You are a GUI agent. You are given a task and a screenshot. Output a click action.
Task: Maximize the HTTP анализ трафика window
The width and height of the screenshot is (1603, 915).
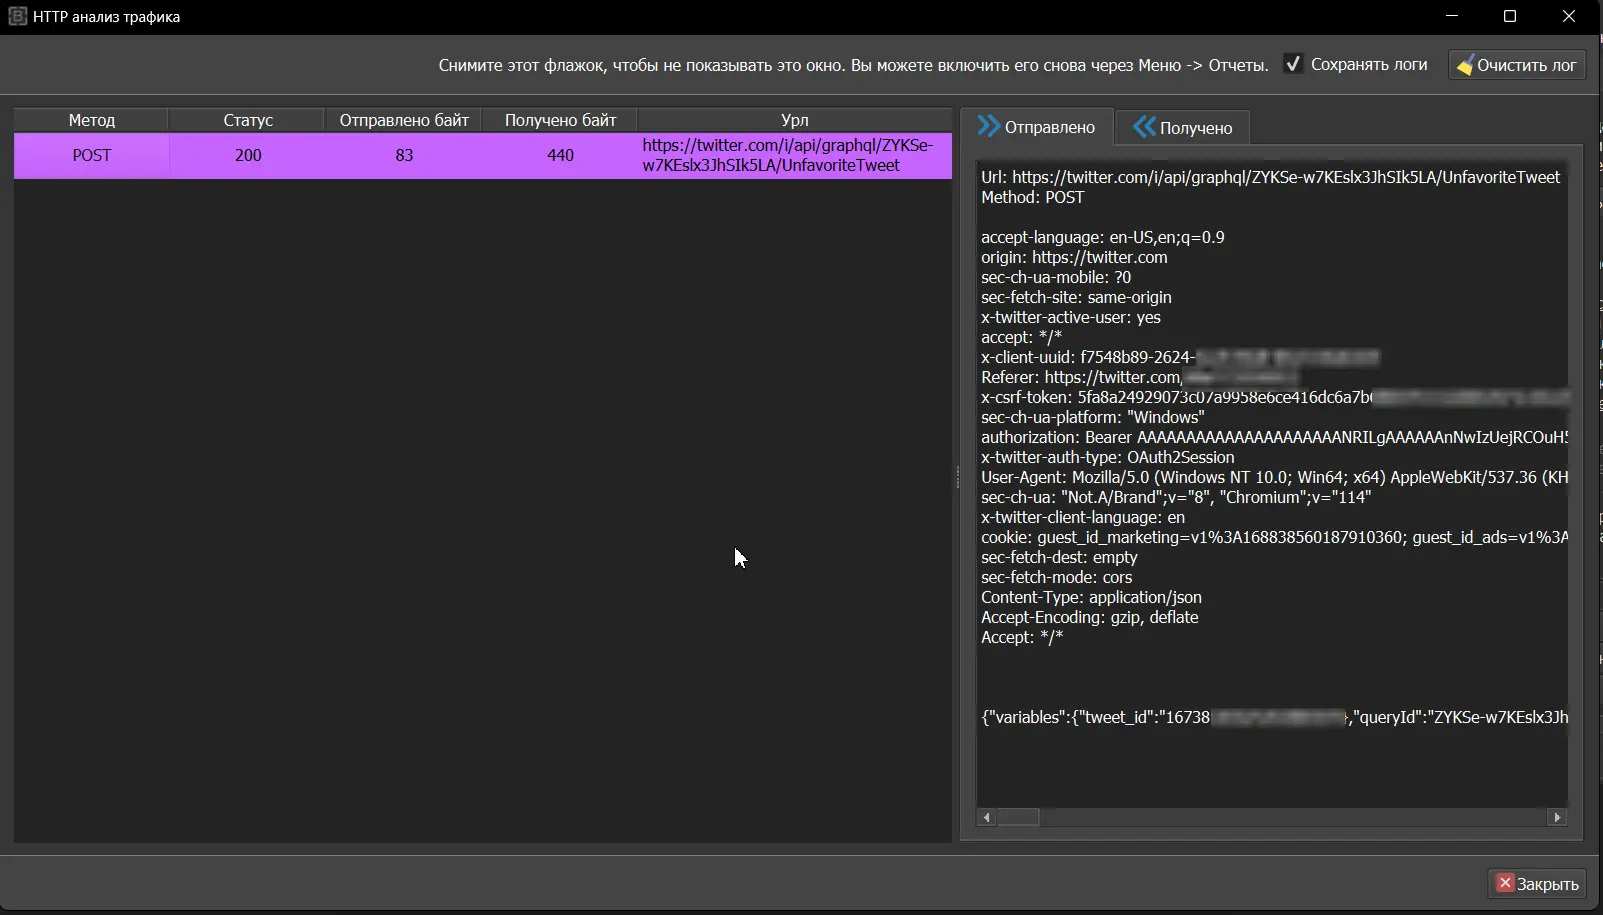click(1510, 16)
